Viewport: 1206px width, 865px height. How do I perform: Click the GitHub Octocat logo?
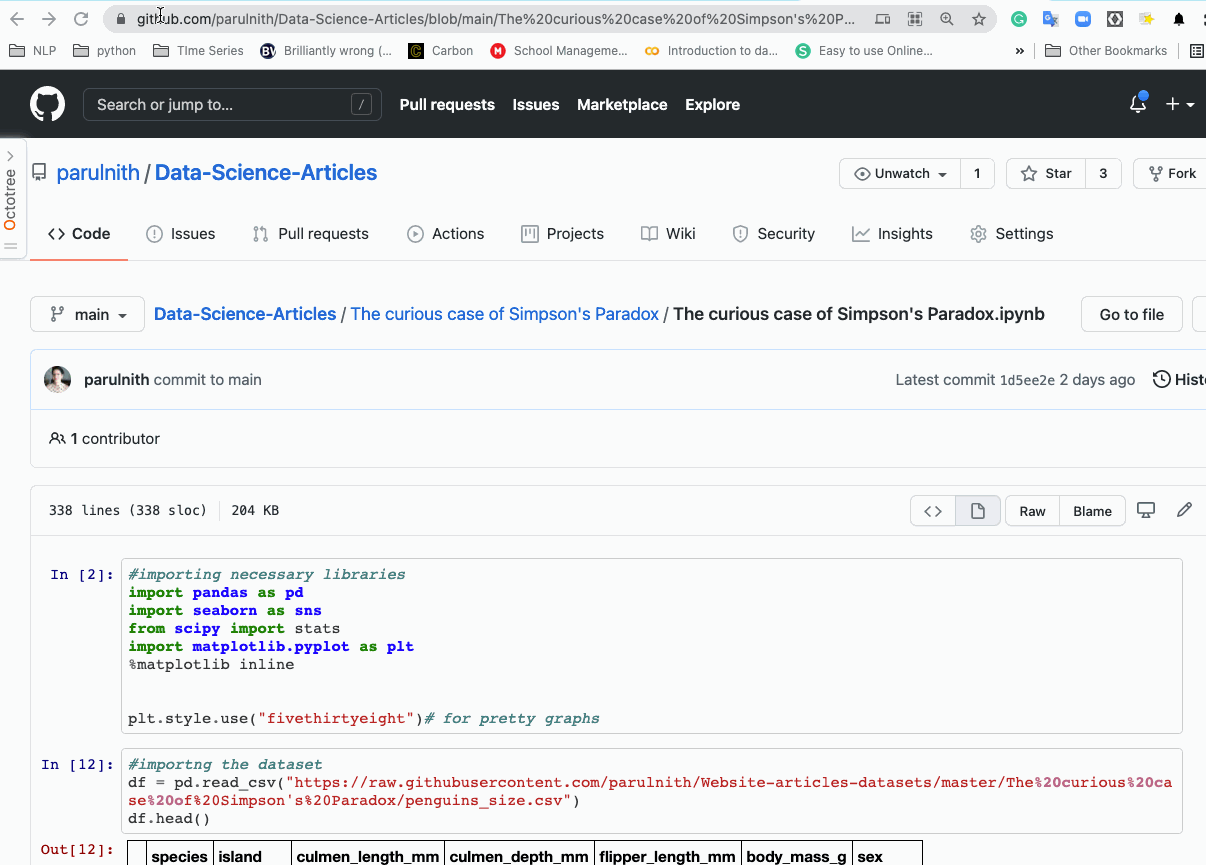(47, 105)
